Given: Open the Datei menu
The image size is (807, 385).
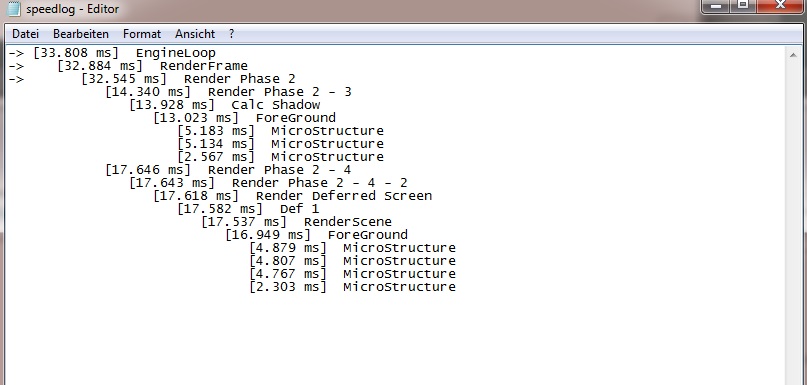Looking at the screenshot, I should pos(25,34).
